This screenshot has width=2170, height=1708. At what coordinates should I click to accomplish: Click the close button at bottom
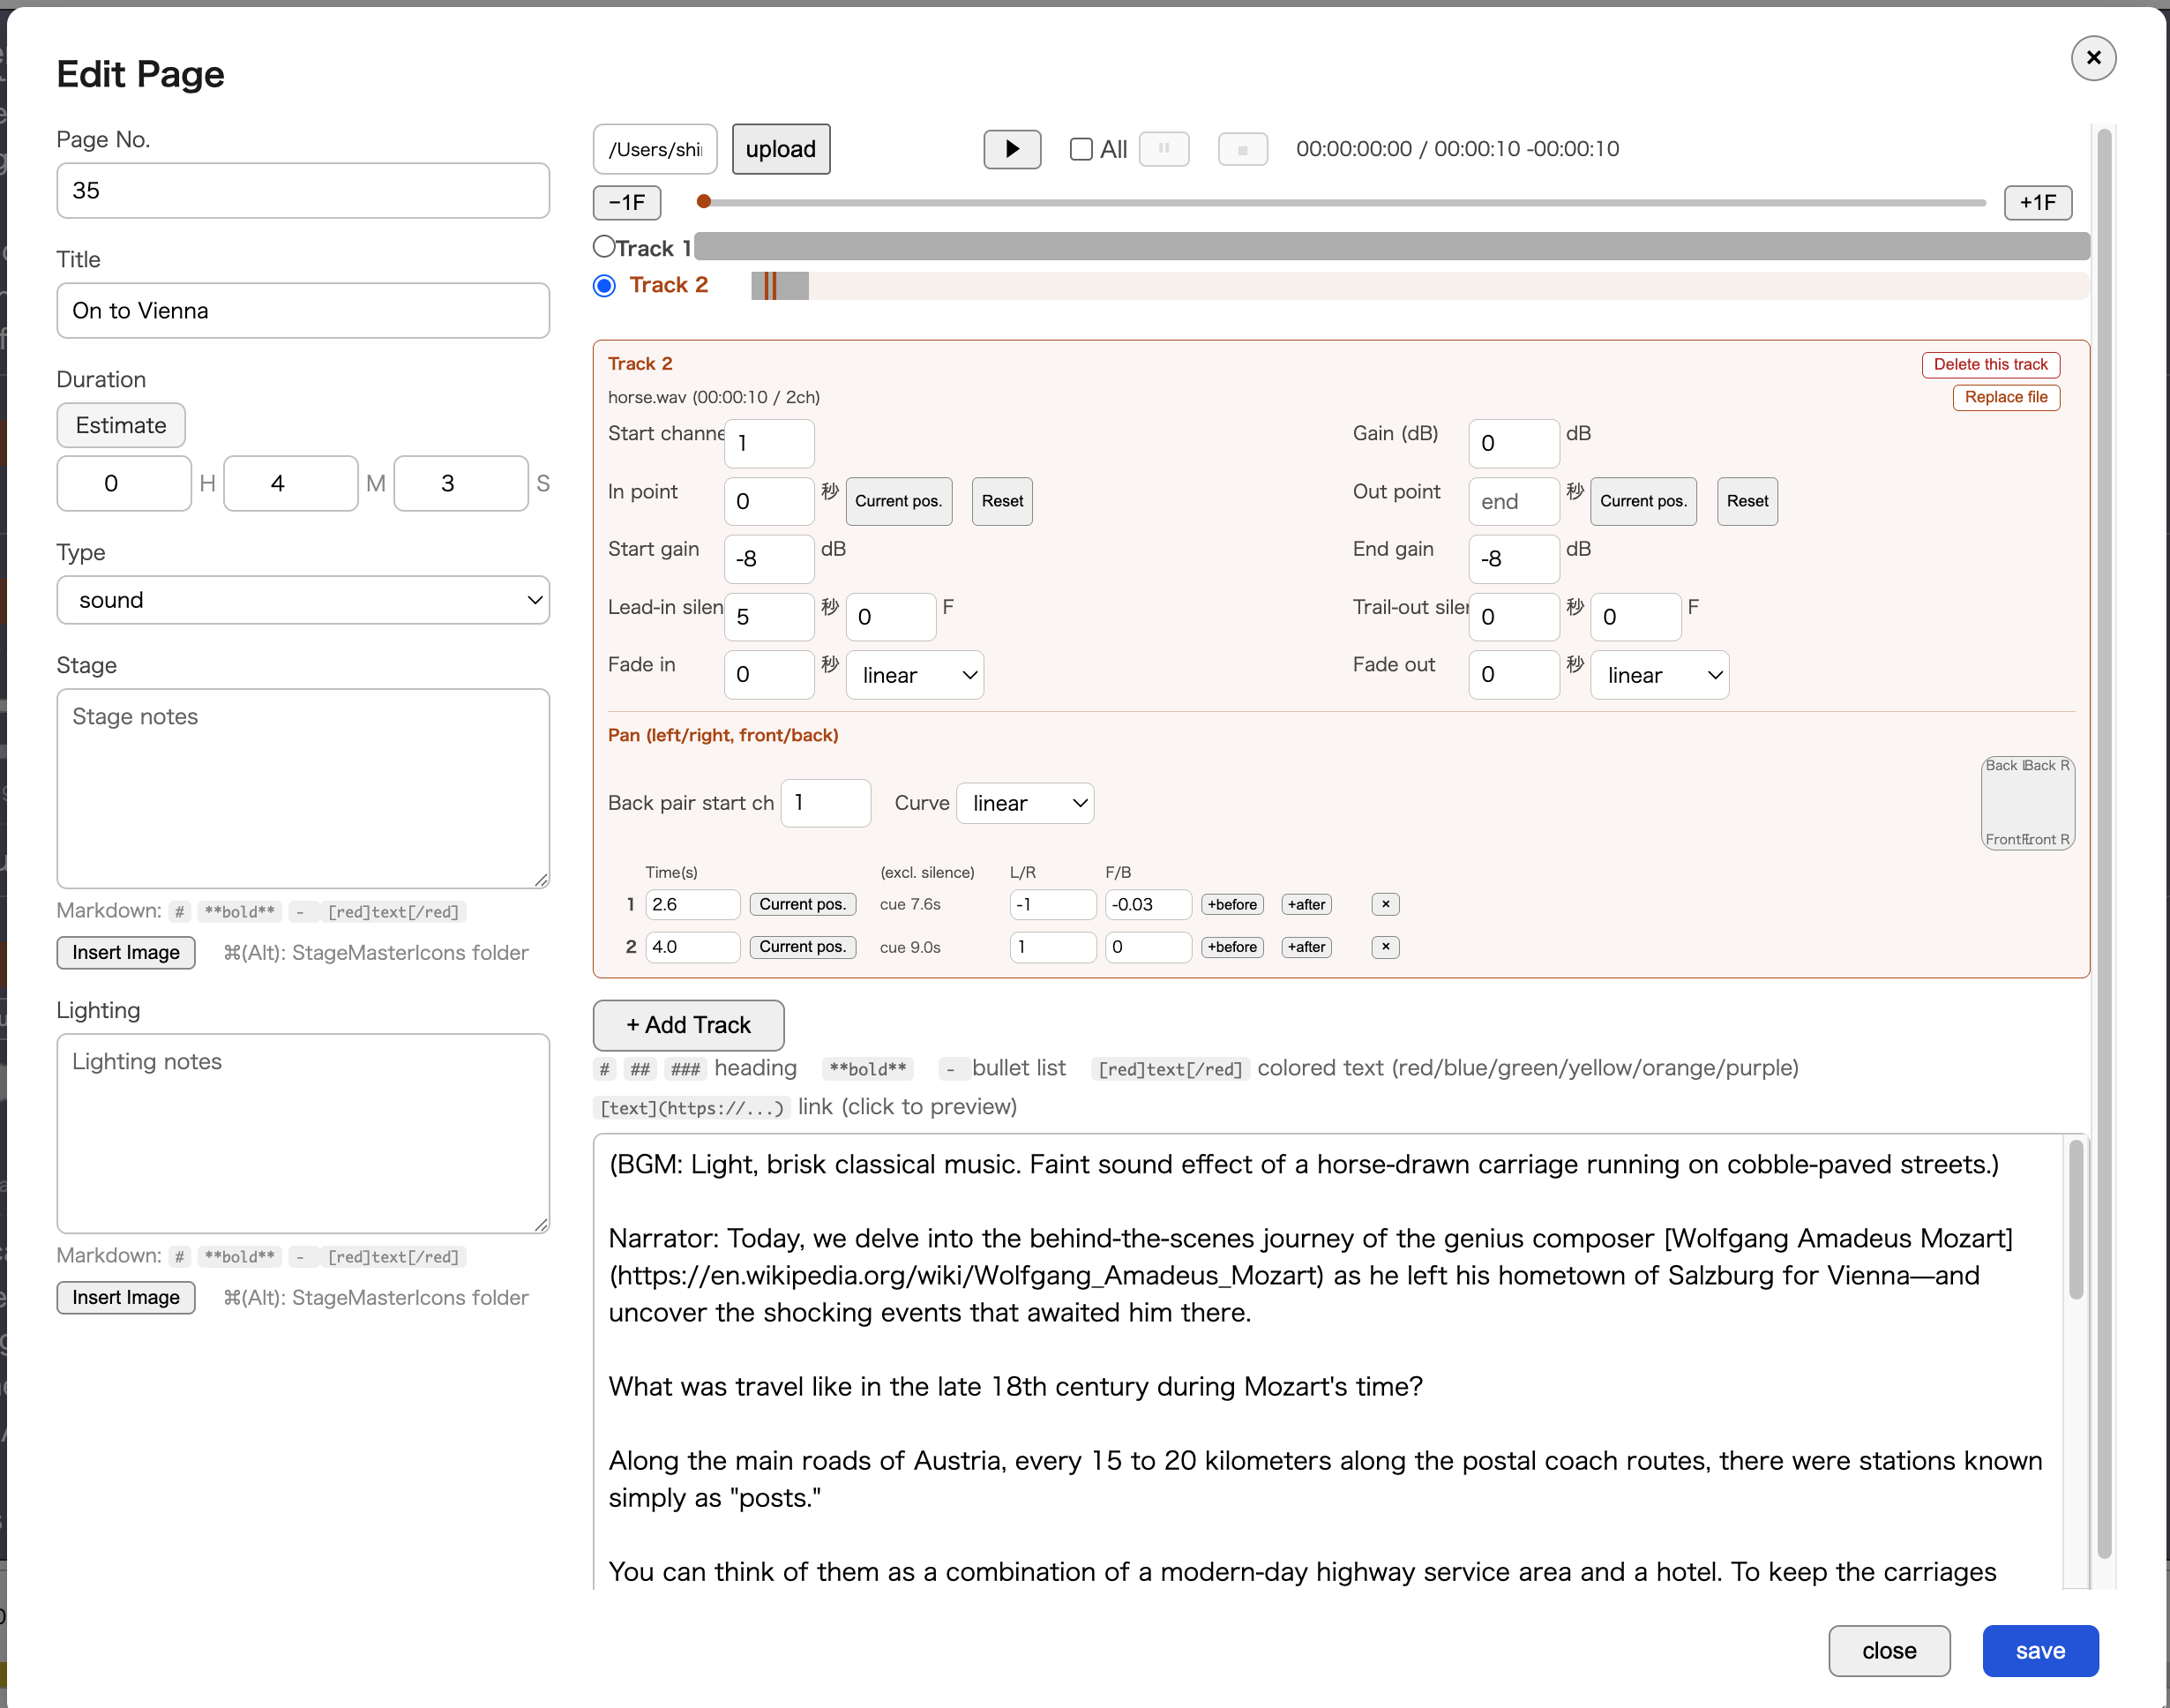(1889, 1651)
